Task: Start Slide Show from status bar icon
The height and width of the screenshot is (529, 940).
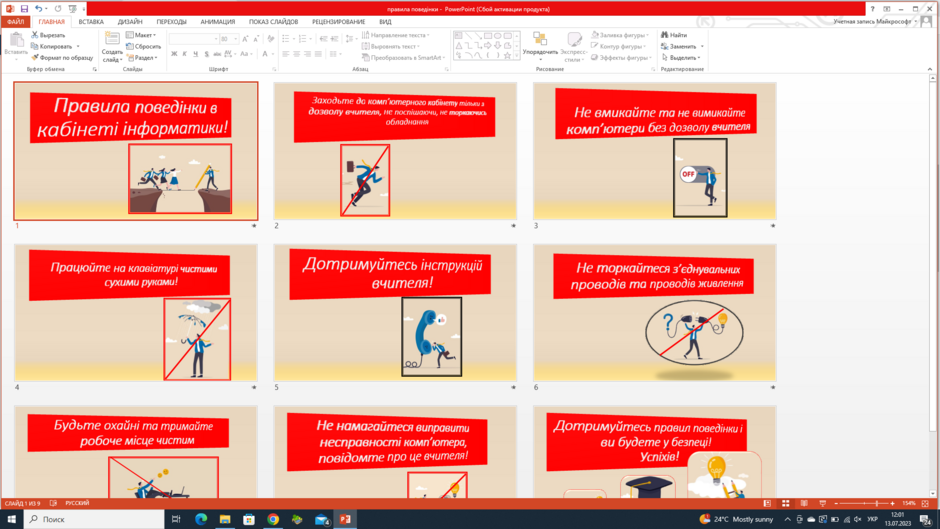Action: click(x=822, y=503)
